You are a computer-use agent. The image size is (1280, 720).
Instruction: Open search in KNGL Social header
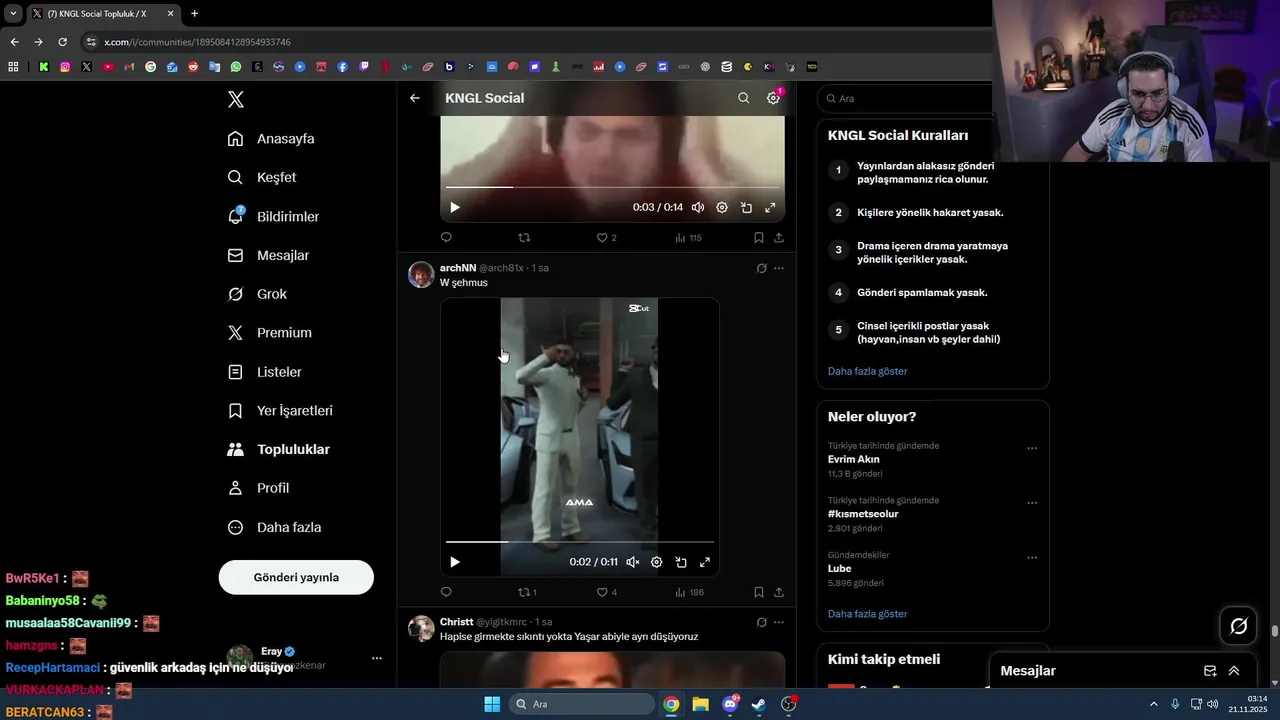743,98
